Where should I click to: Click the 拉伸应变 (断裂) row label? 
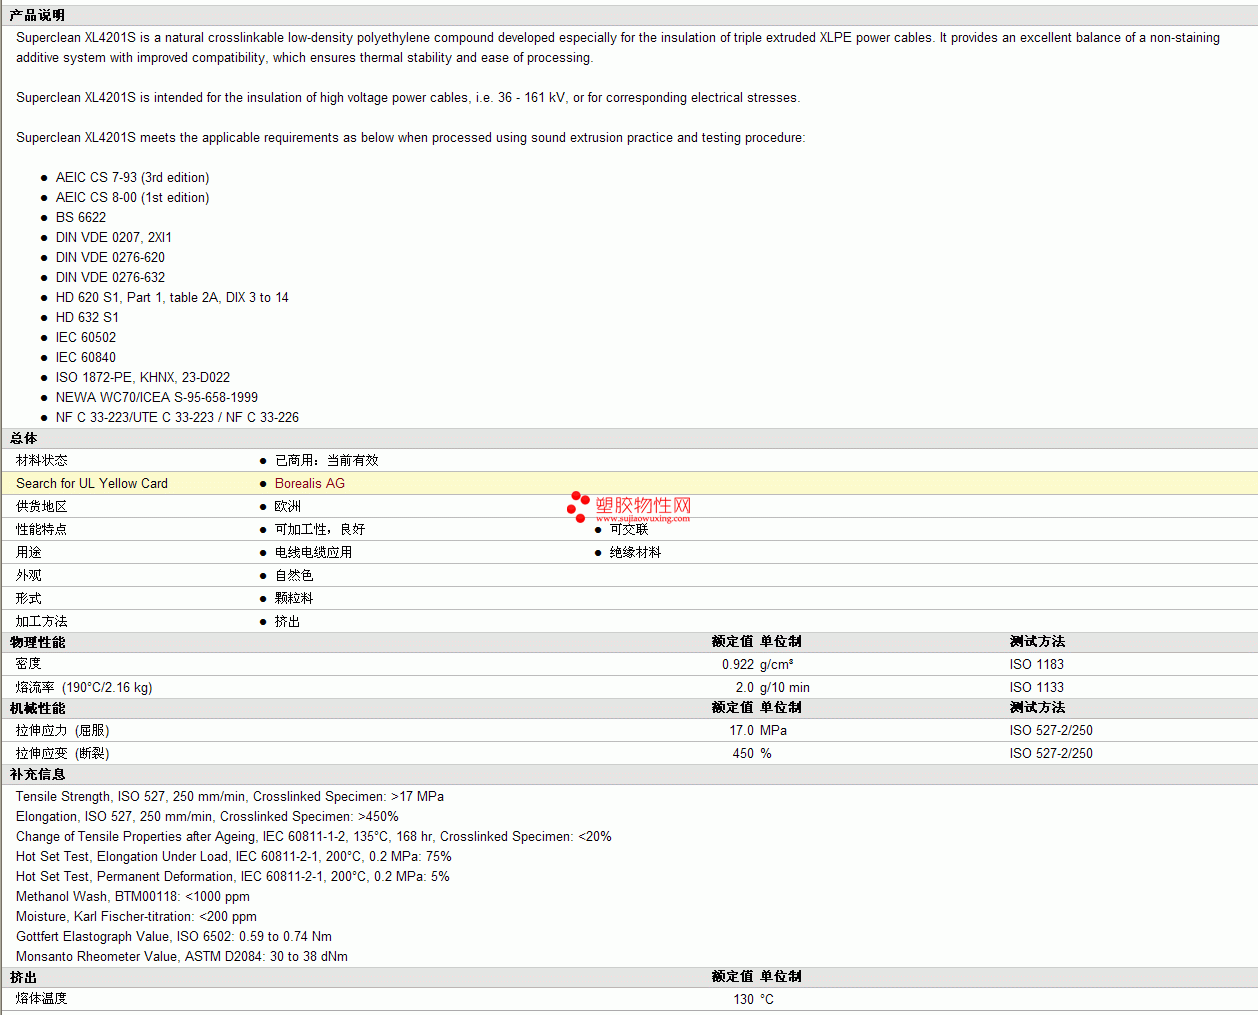(x=63, y=753)
